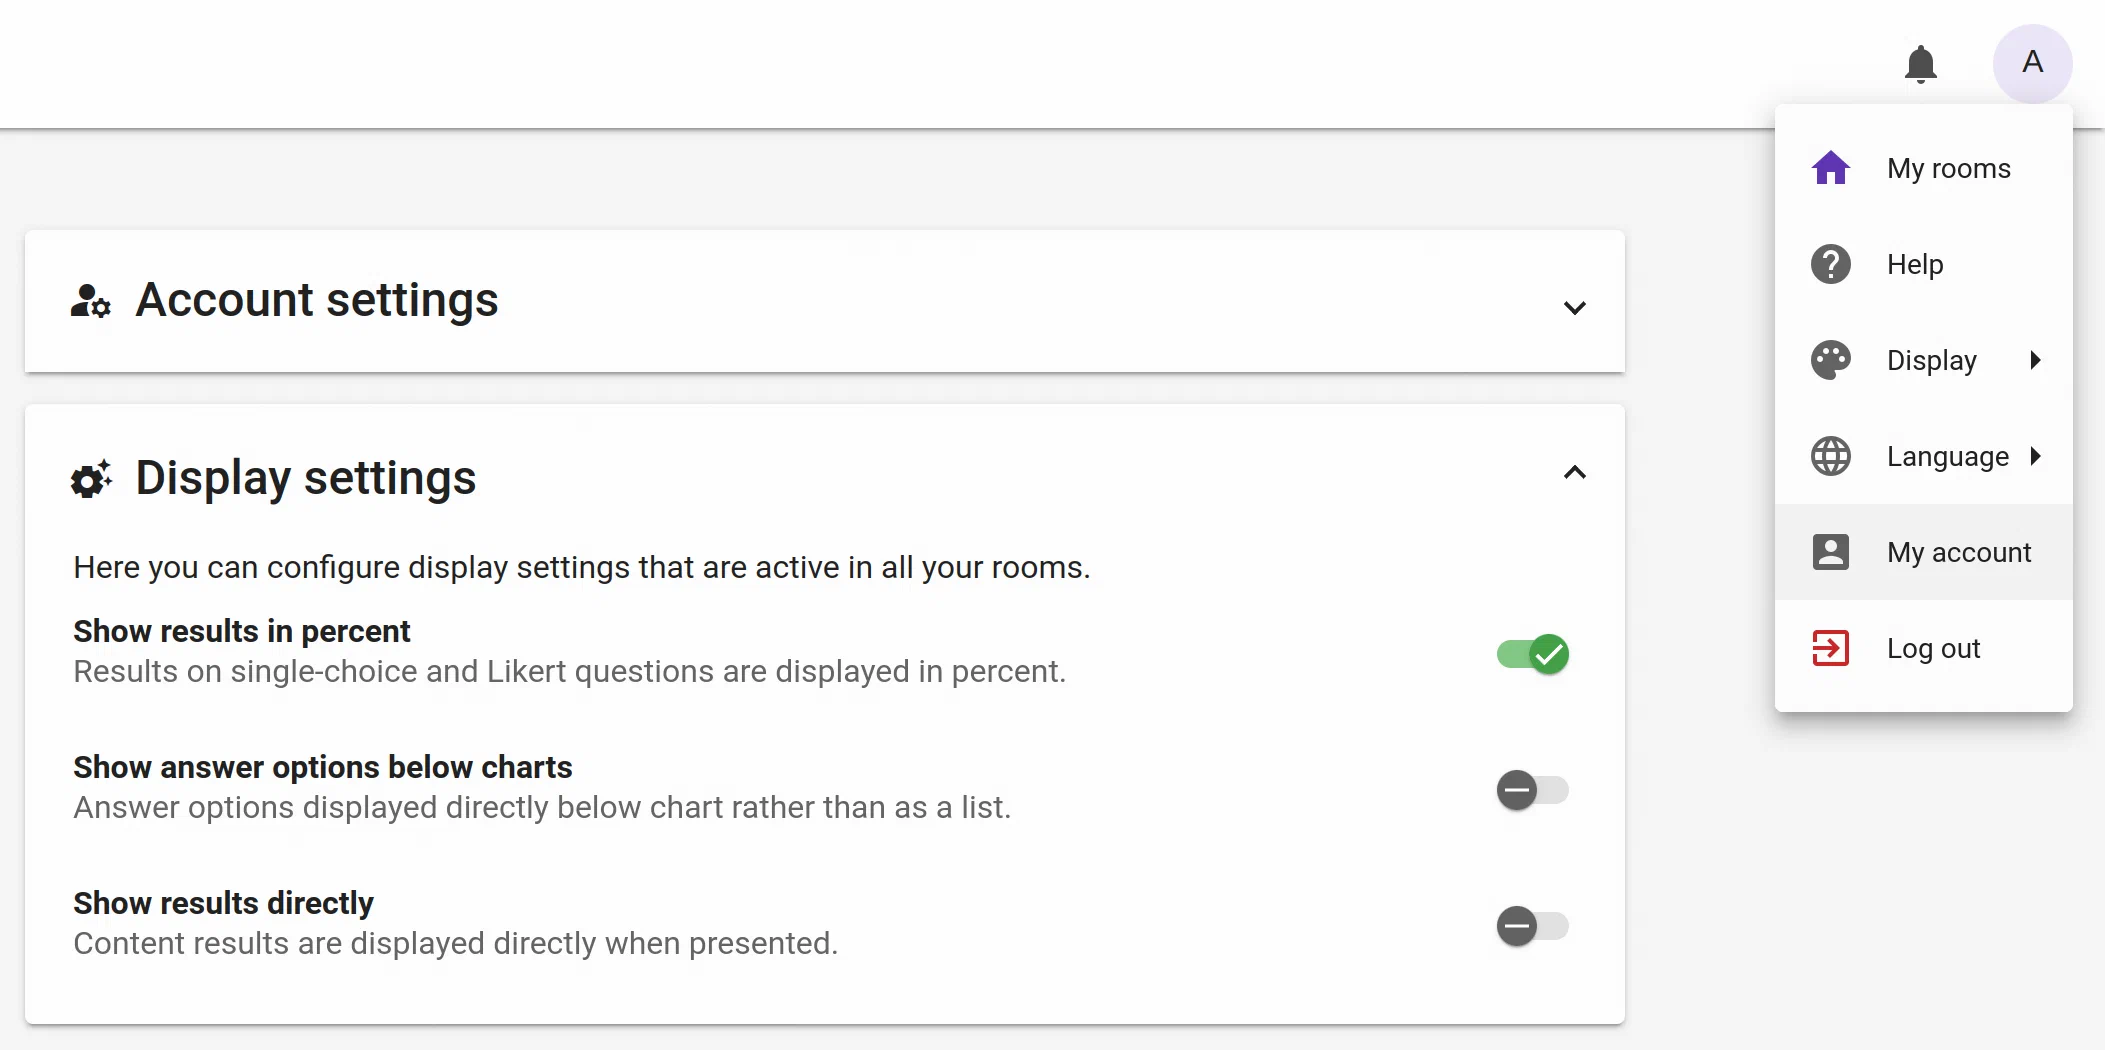Enable Show answer options below charts

[1532, 791]
